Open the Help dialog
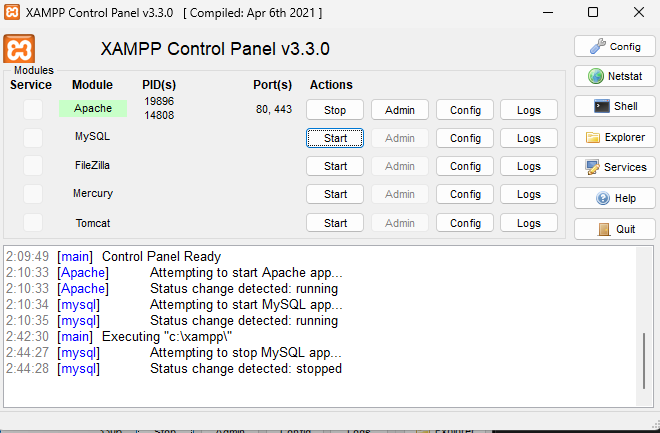 [614, 198]
